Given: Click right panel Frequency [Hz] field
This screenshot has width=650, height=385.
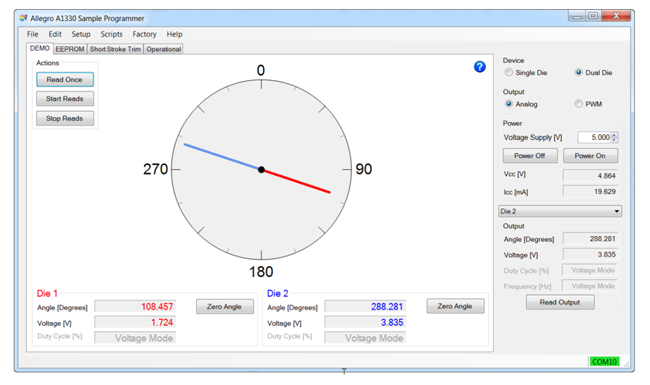Looking at the screenshot, I should (590, 286).
